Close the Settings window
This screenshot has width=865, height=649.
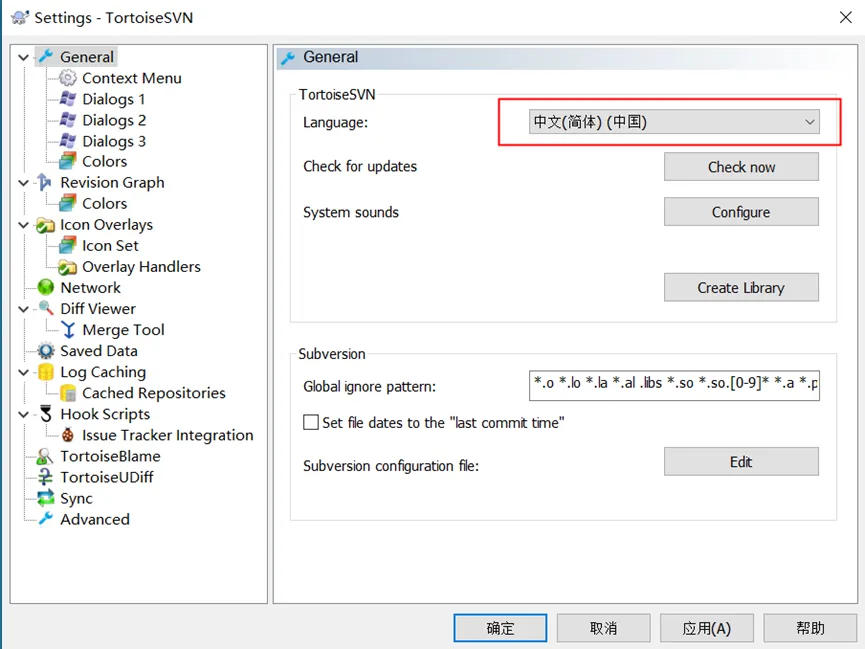pos(845,17)
